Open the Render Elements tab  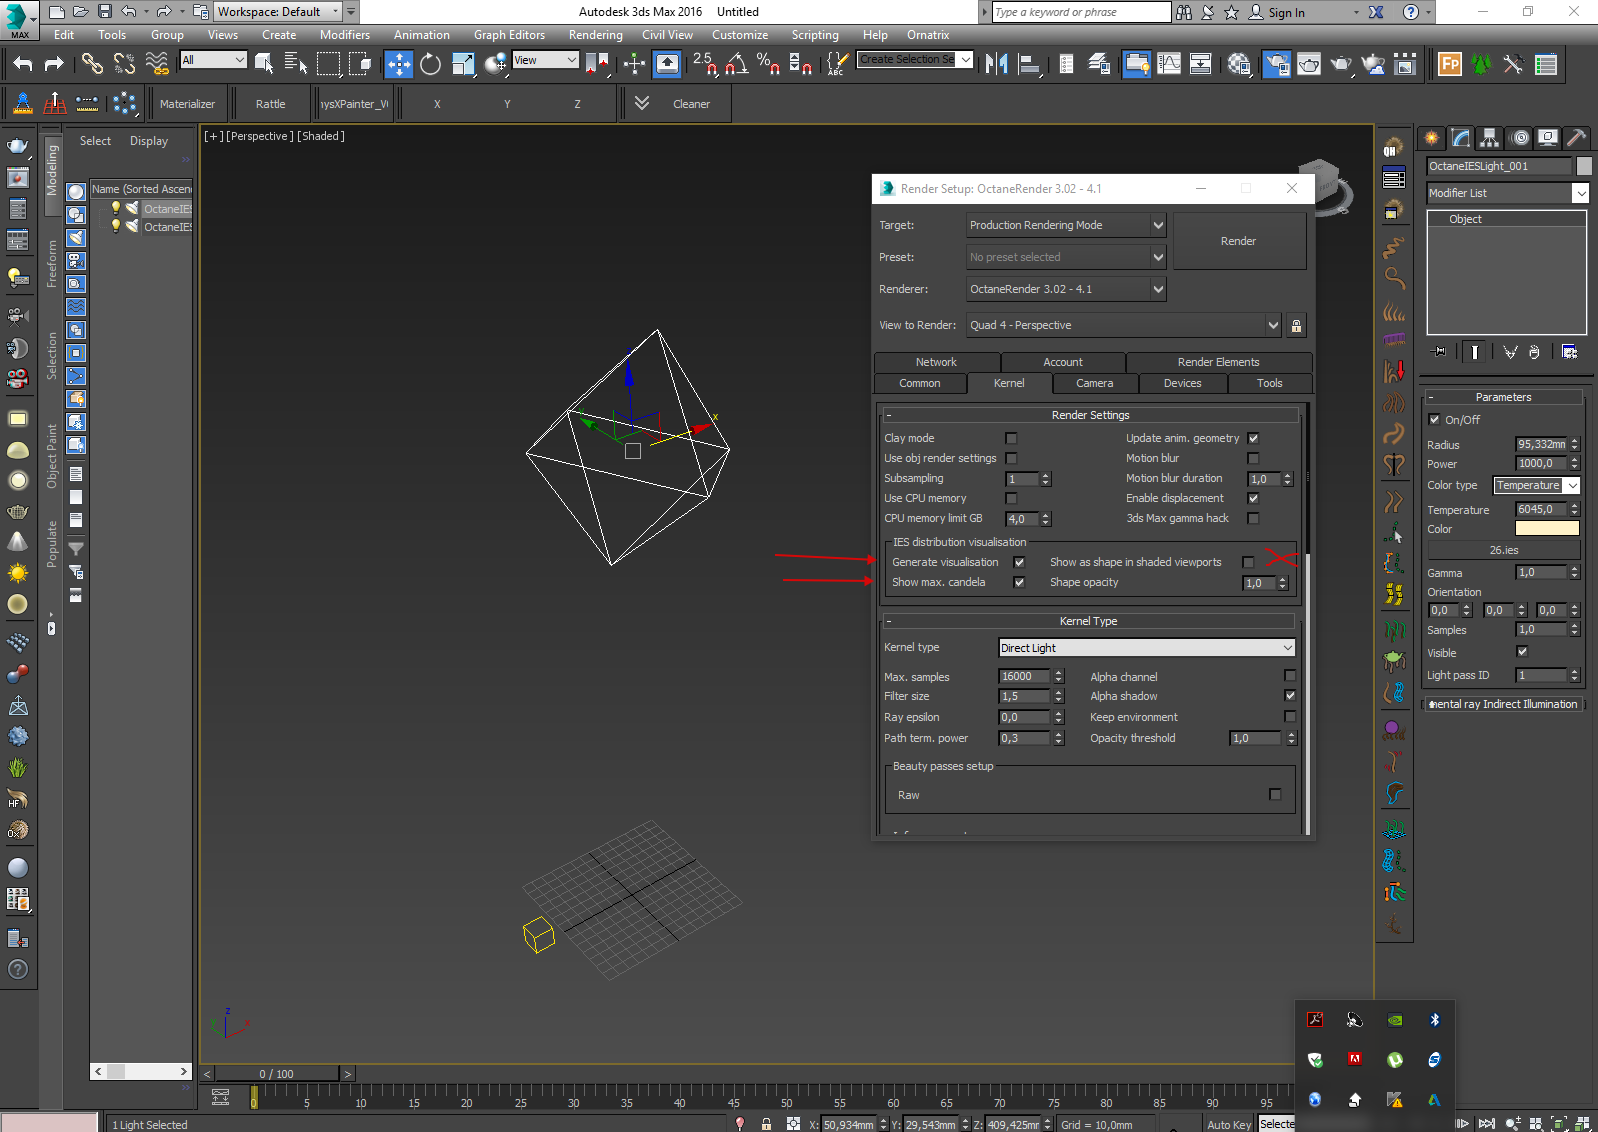click(1219, 362)
